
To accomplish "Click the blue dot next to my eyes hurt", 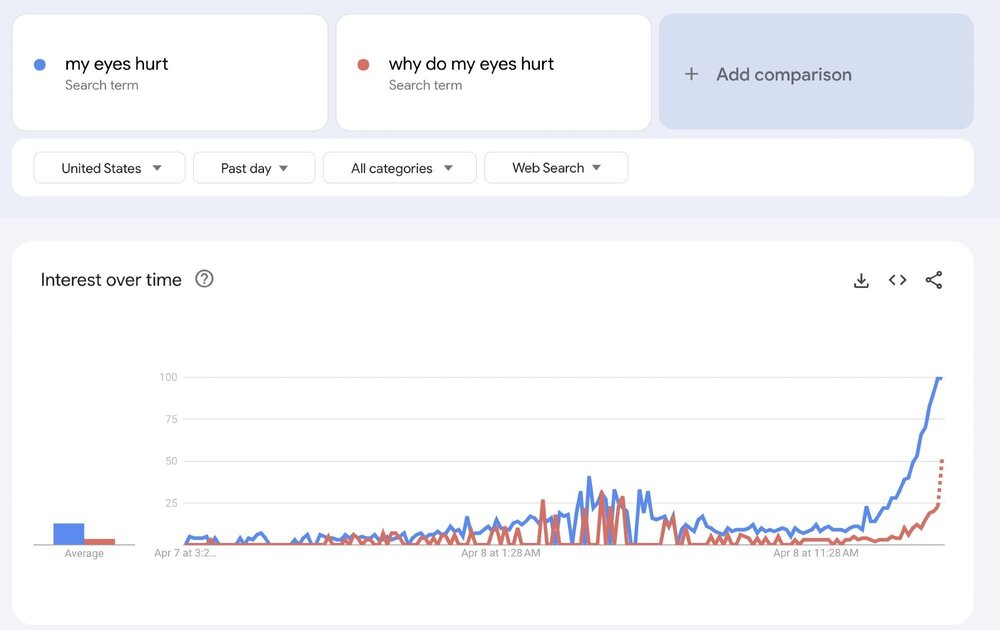I will tap(40, 64).
